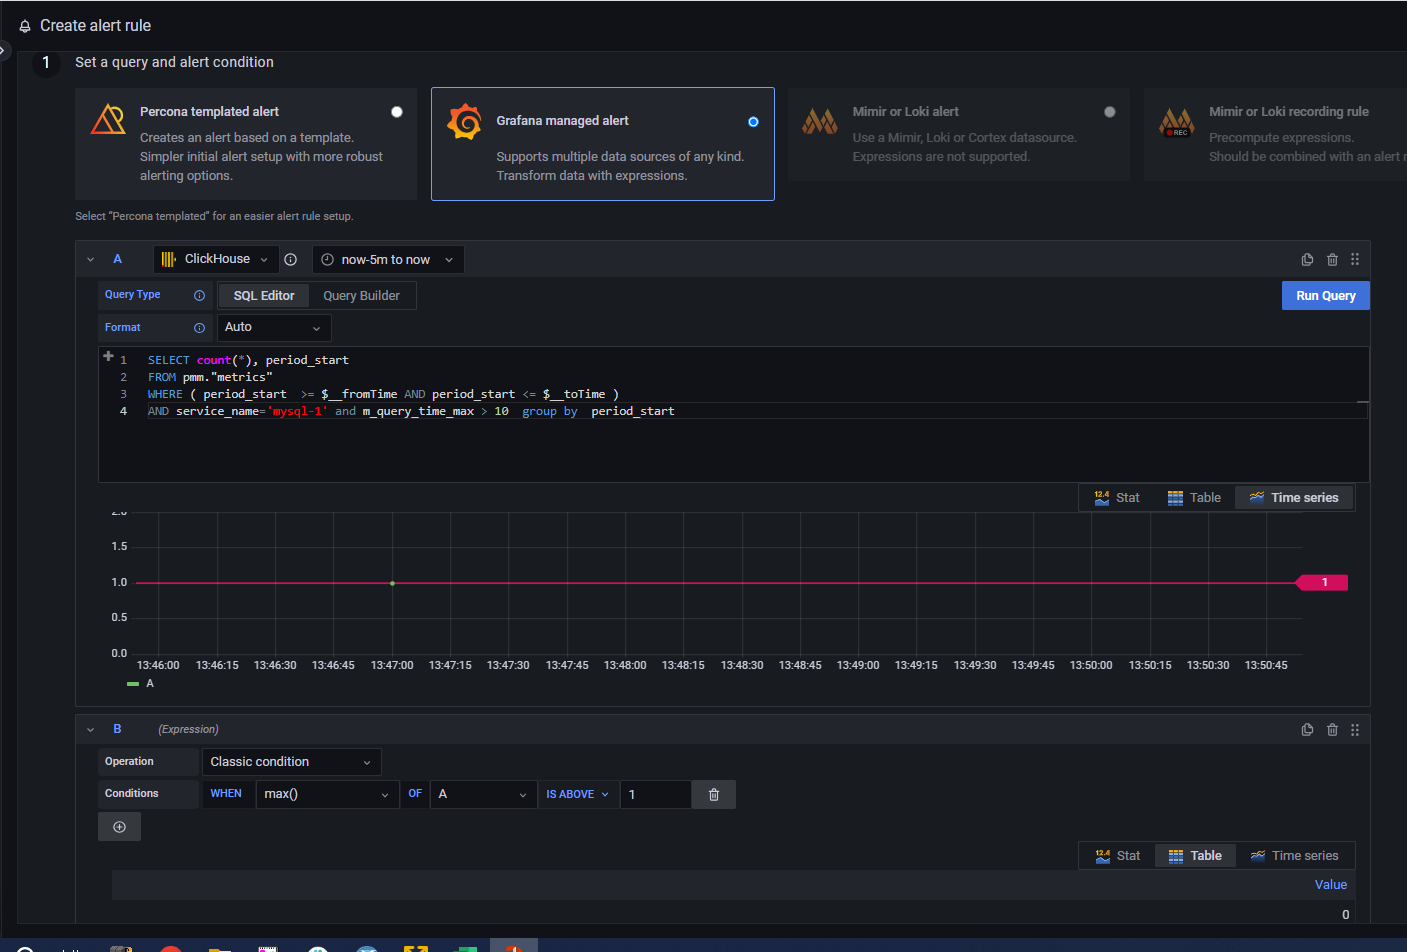Switch query A preview to Table view
Screen dimensions: 1407x952
(1194, 498)
